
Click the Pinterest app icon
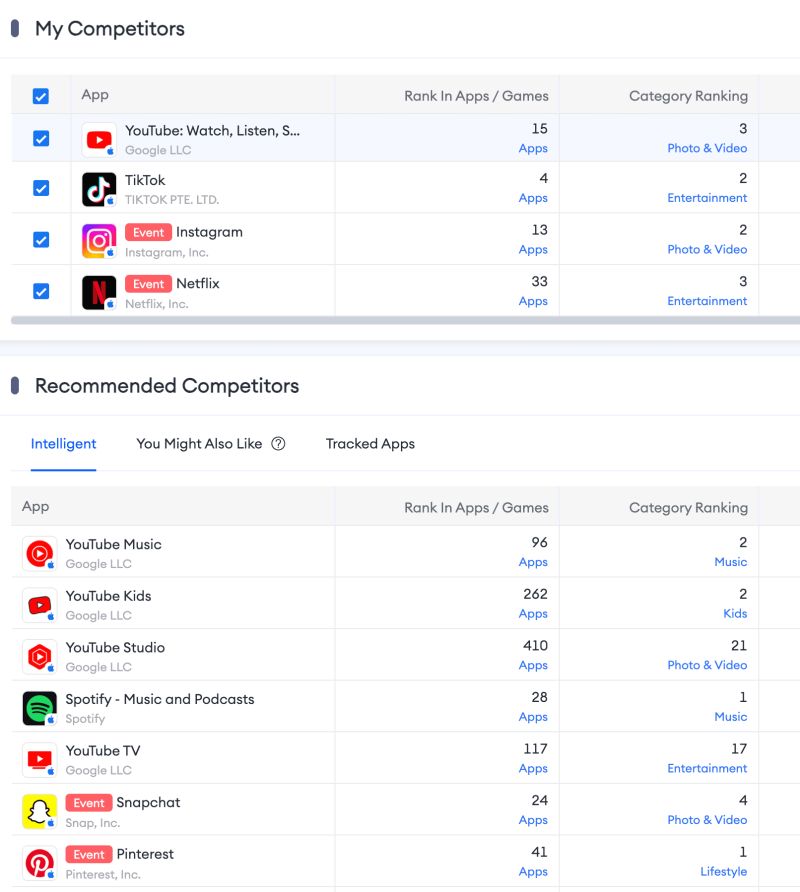pyautogui.click(x=38, y=862)
